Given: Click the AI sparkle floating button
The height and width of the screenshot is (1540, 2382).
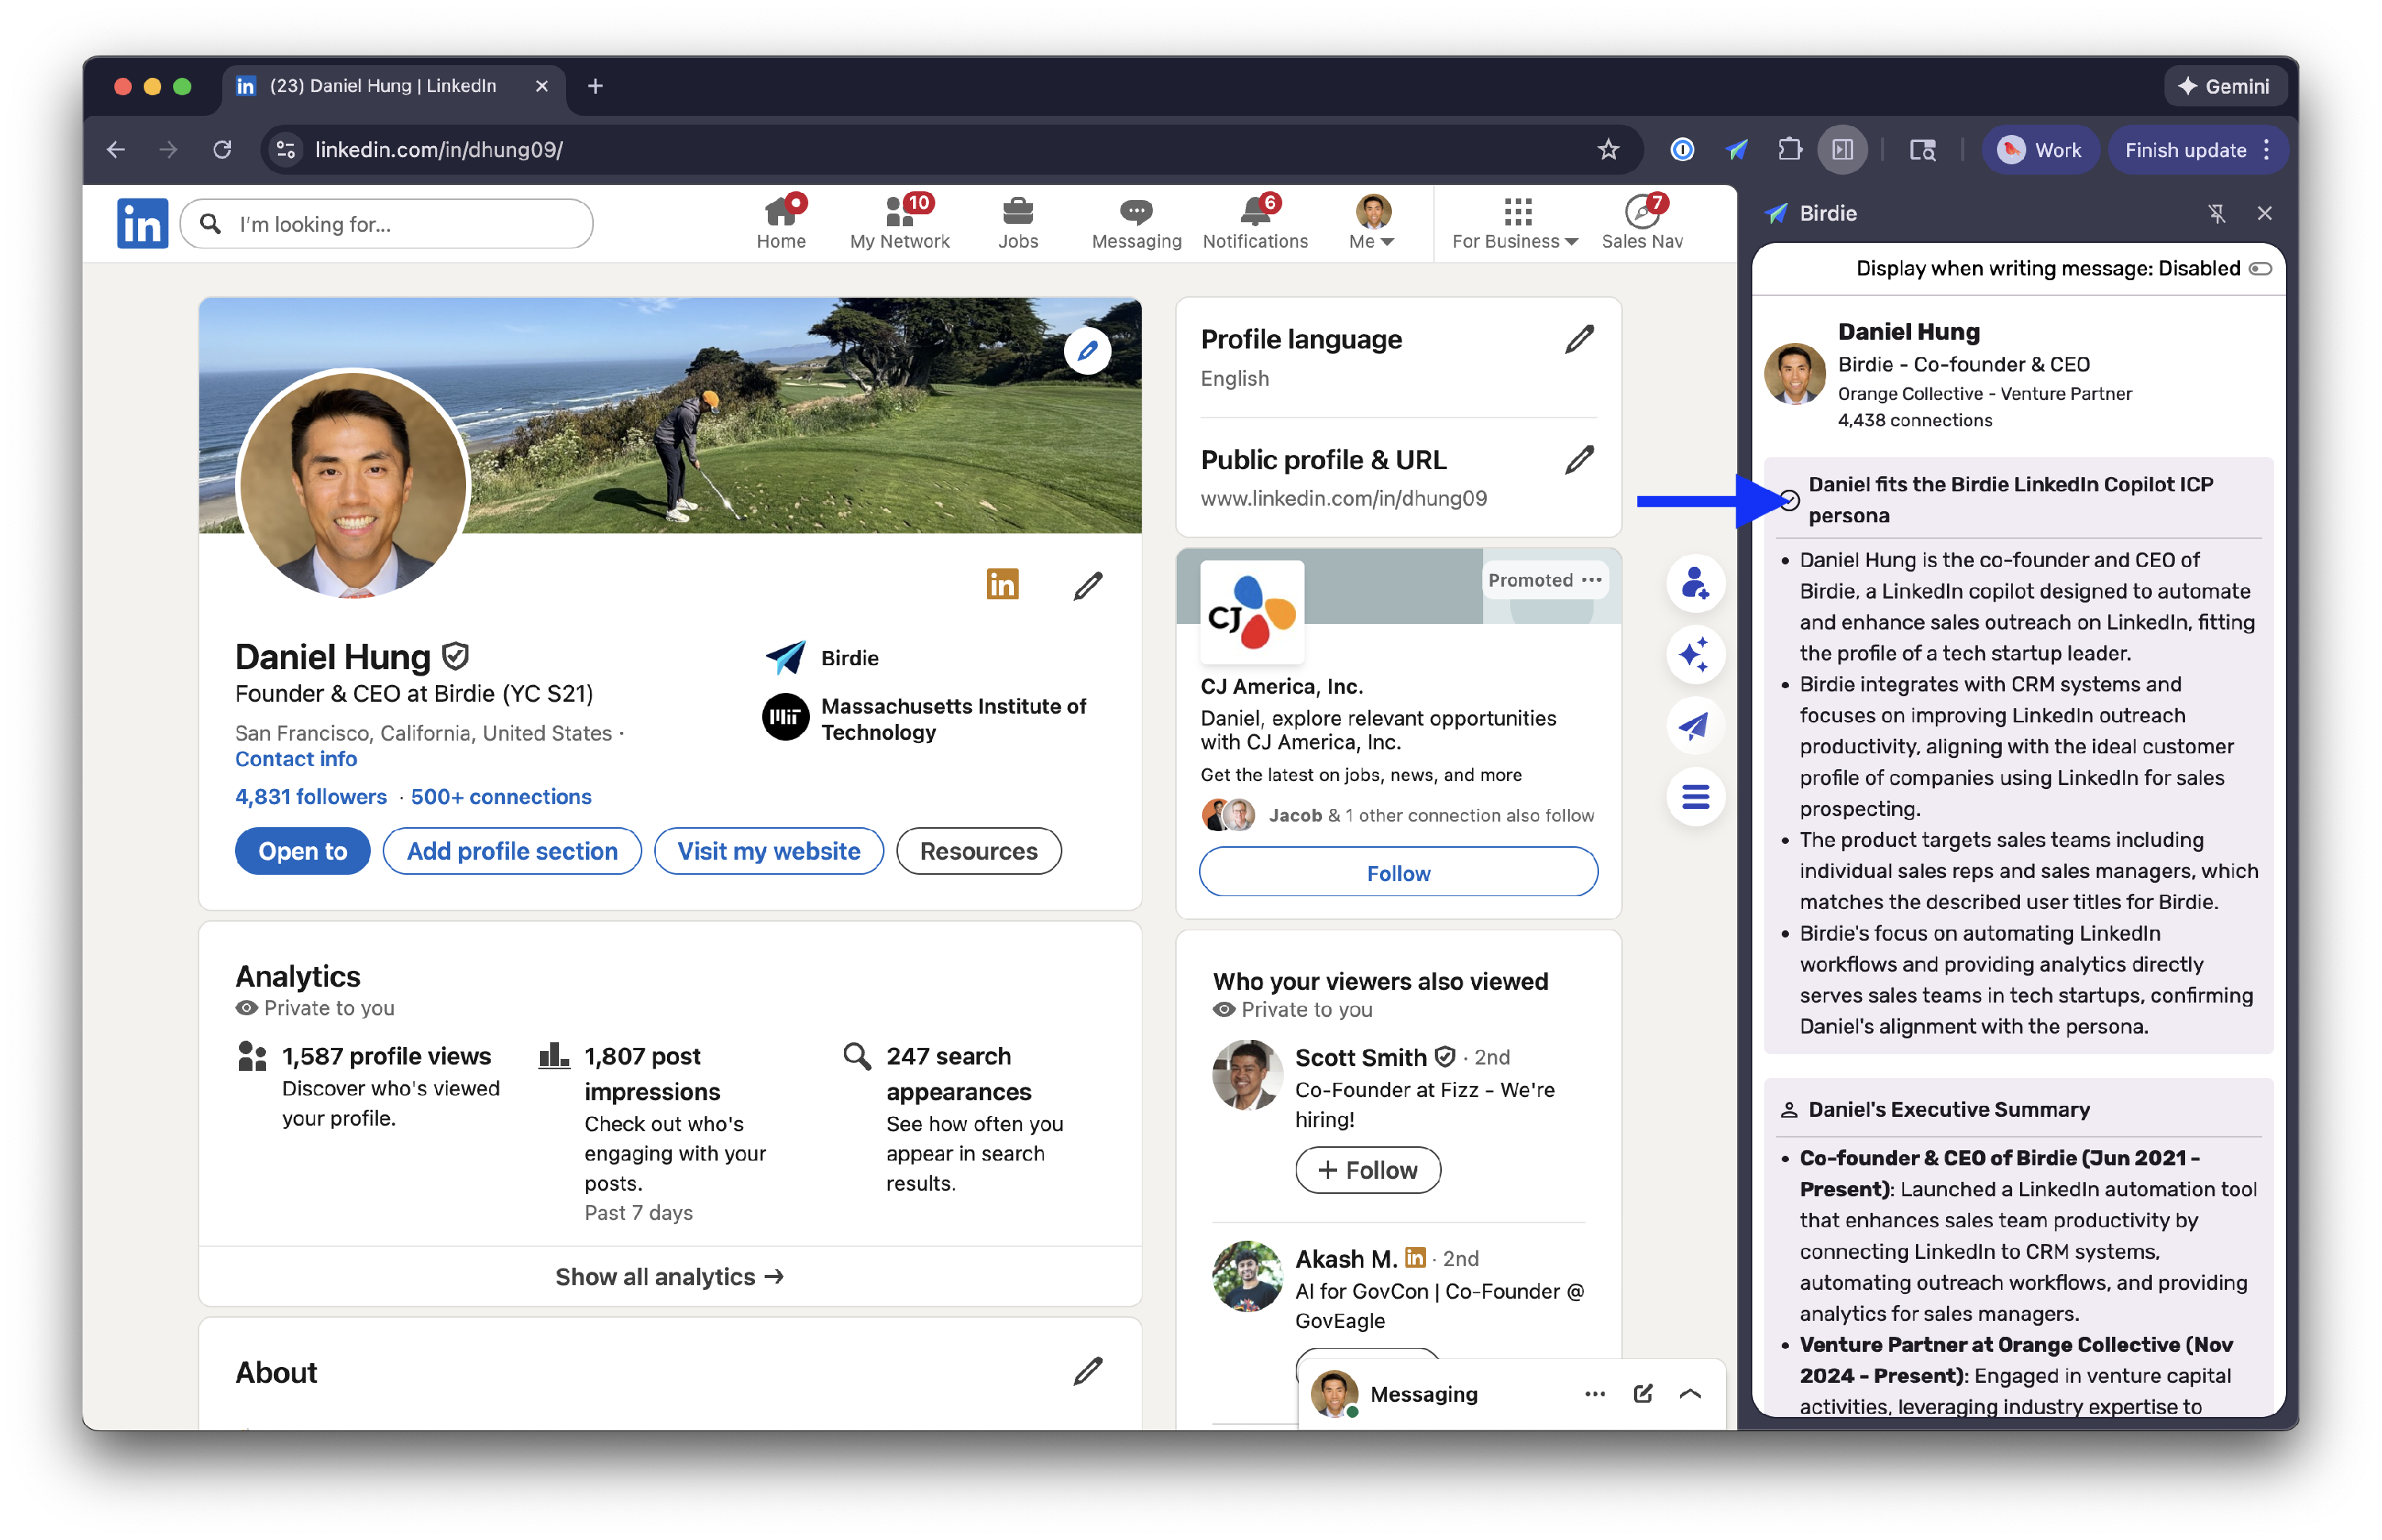Looking at the screenshot, I should point(1694,656).
